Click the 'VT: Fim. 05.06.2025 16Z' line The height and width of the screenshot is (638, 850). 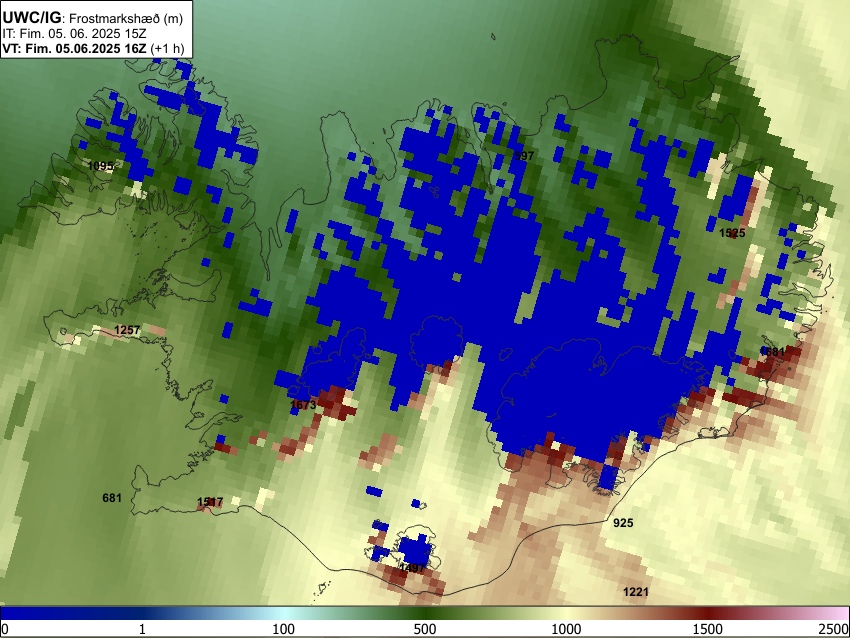tap(93, 48)
